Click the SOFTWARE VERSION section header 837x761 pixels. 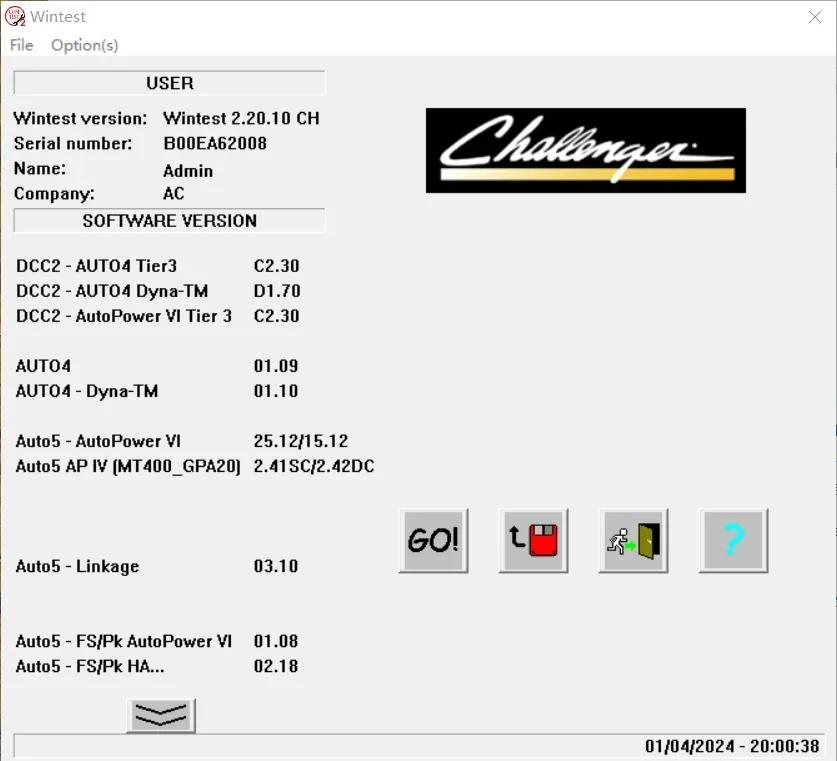(169, 220)
